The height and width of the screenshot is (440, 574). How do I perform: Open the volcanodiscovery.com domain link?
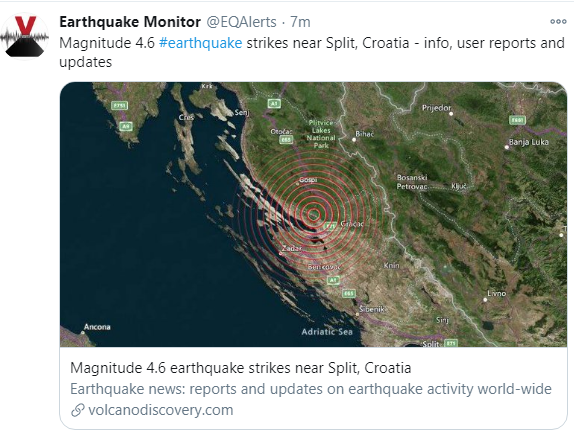tap(161, 410)
